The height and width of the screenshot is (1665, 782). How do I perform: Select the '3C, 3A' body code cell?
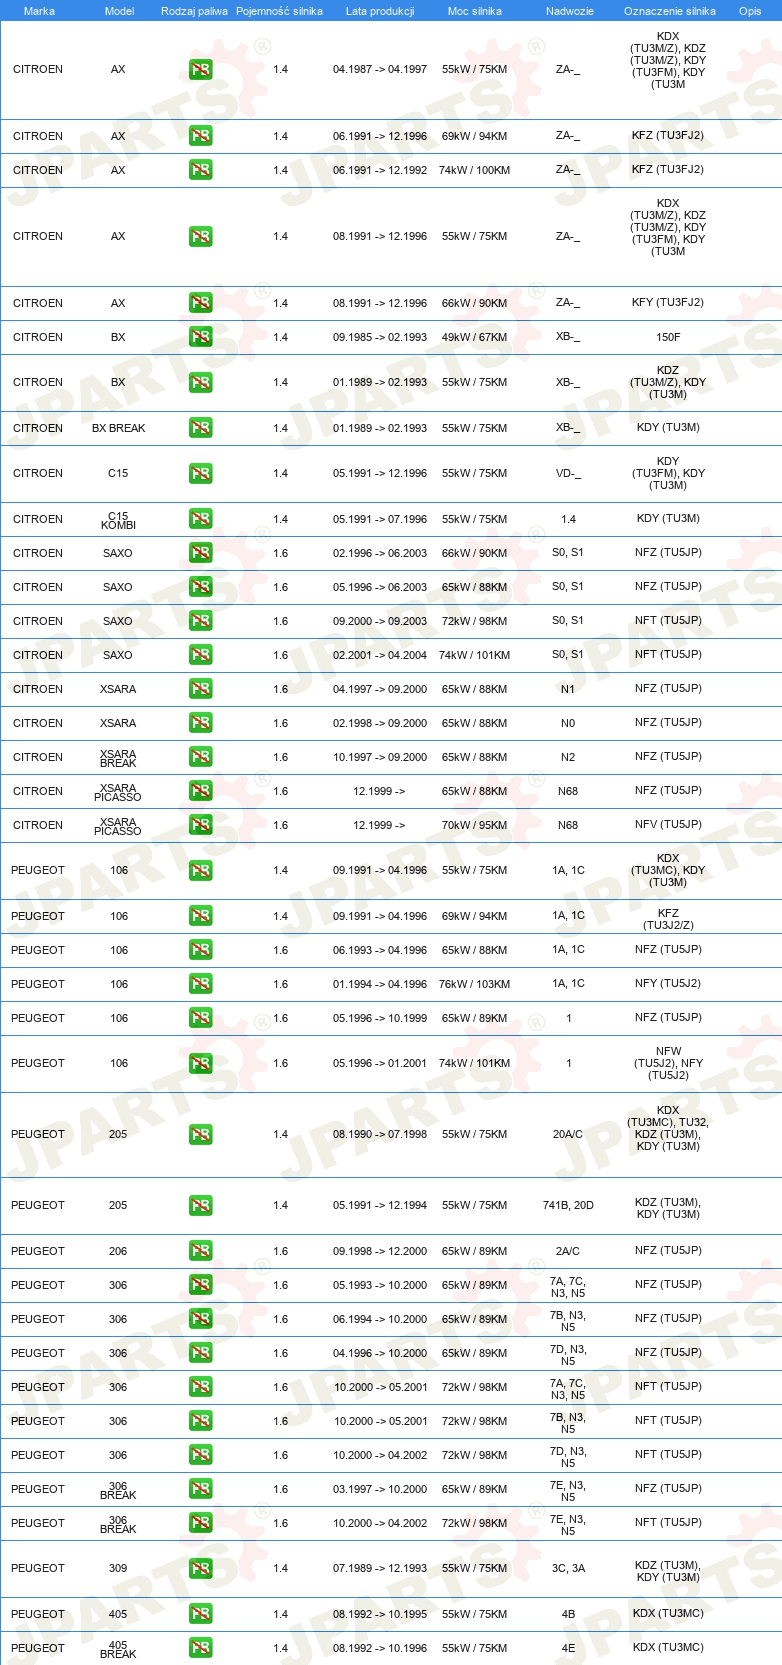[568, 1568]
